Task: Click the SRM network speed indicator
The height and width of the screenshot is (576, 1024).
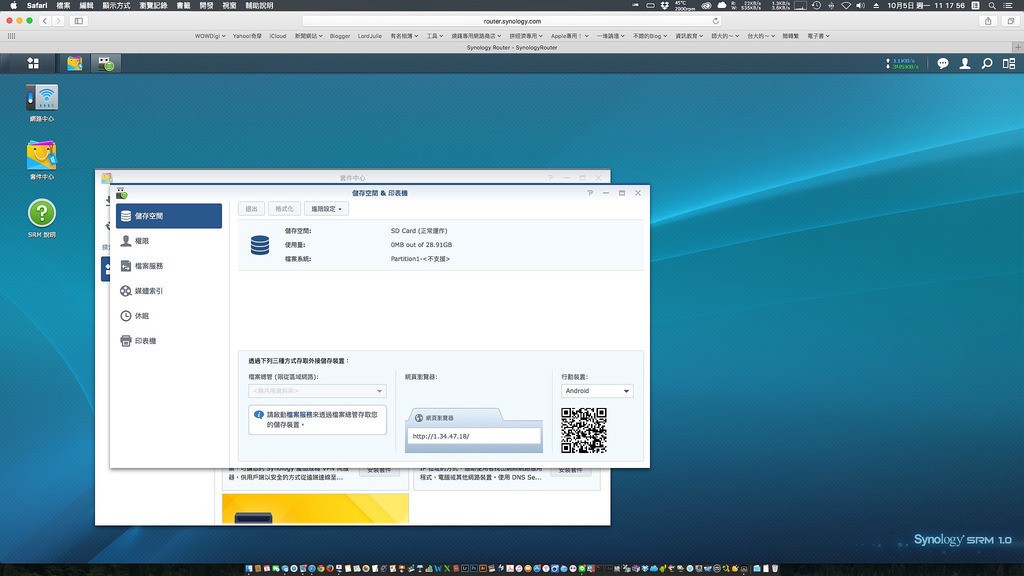Action: pos(902,63)
